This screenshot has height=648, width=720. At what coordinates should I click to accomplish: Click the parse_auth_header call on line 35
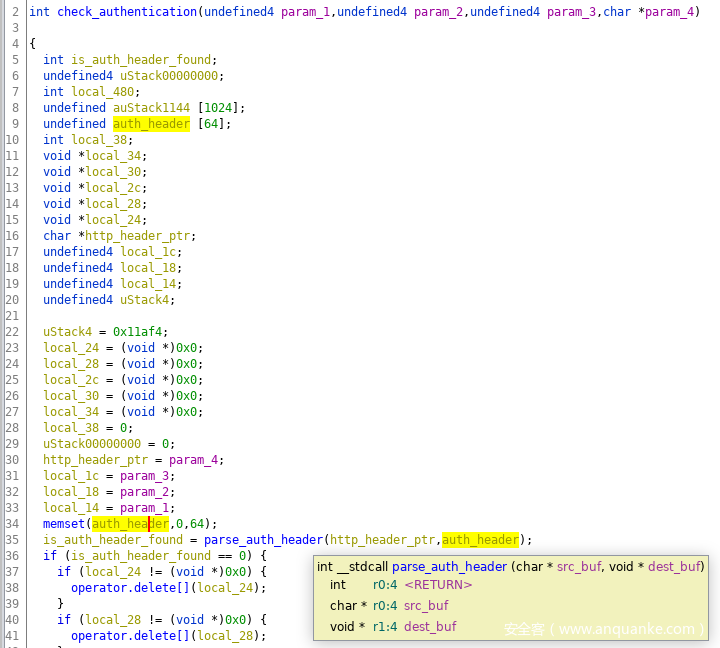point(263,540)
